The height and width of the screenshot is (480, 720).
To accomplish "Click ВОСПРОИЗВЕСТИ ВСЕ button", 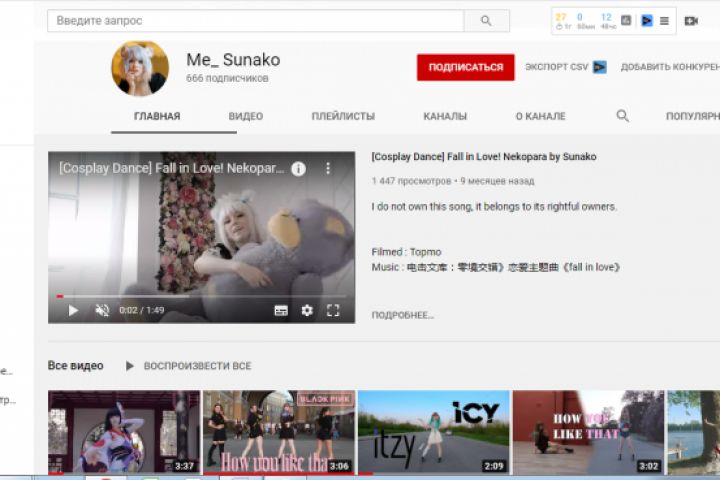I will tap(189, 366).
